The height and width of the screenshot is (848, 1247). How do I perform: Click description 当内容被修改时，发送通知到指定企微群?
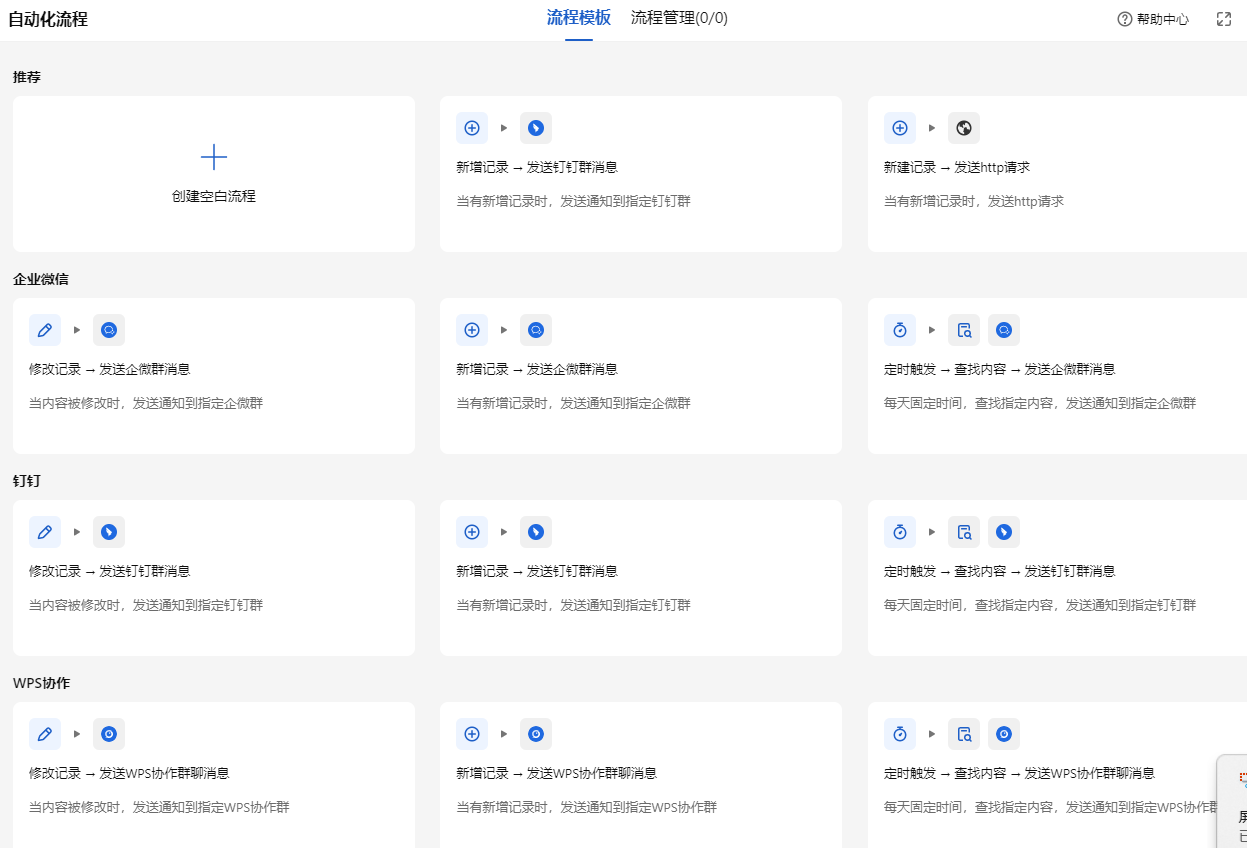[x=146, y=403]
